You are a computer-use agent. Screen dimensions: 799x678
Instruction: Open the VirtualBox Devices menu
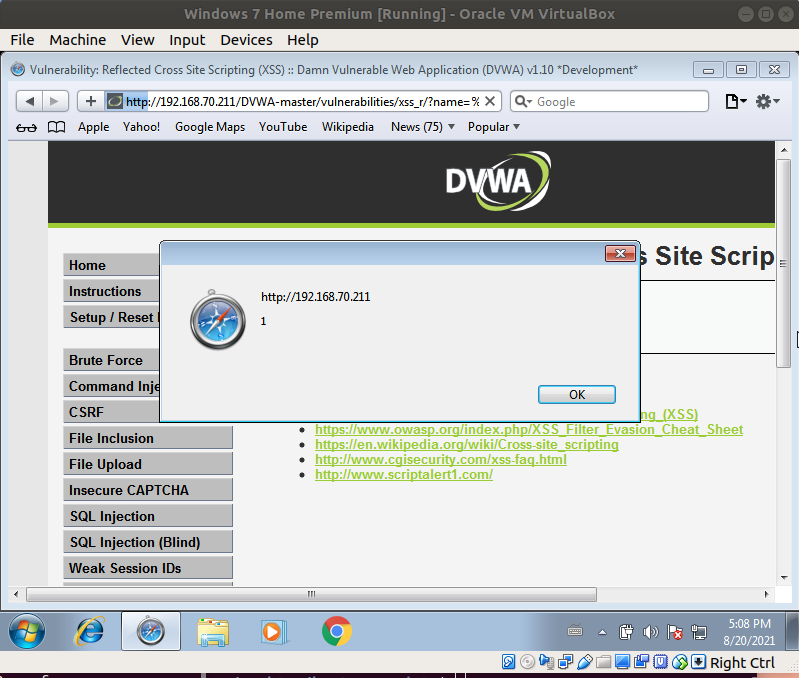246,40
